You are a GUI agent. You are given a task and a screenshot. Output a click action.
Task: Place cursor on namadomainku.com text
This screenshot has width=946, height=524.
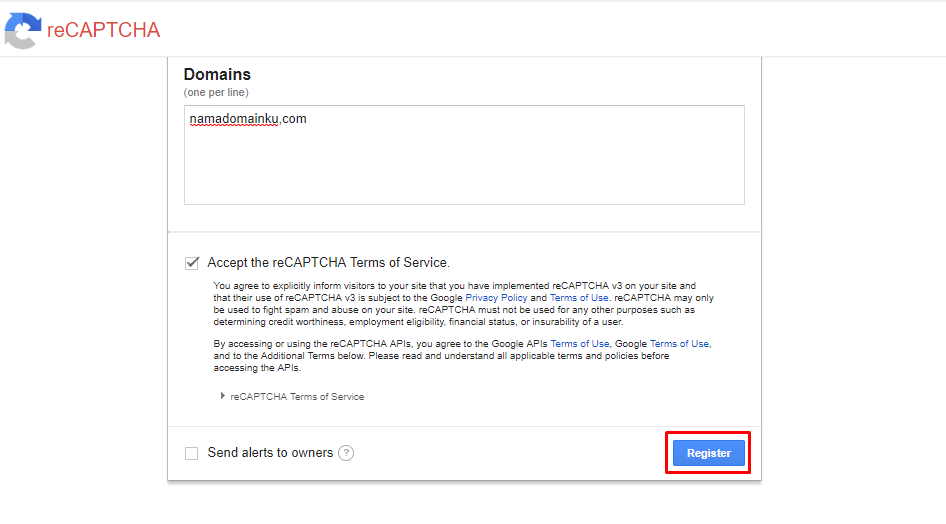(248, 119)
